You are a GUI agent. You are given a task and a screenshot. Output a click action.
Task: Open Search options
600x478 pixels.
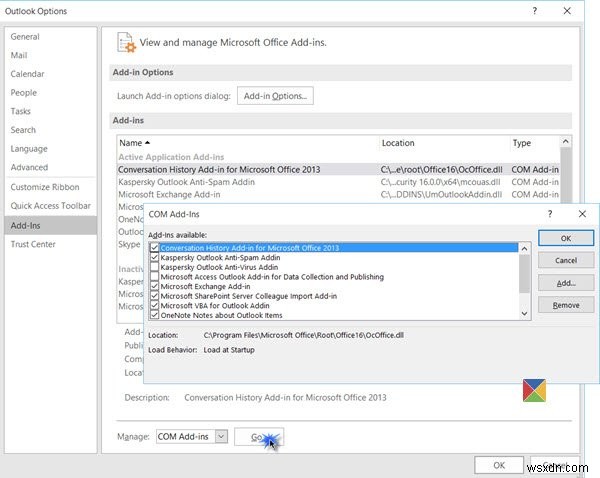23,130
